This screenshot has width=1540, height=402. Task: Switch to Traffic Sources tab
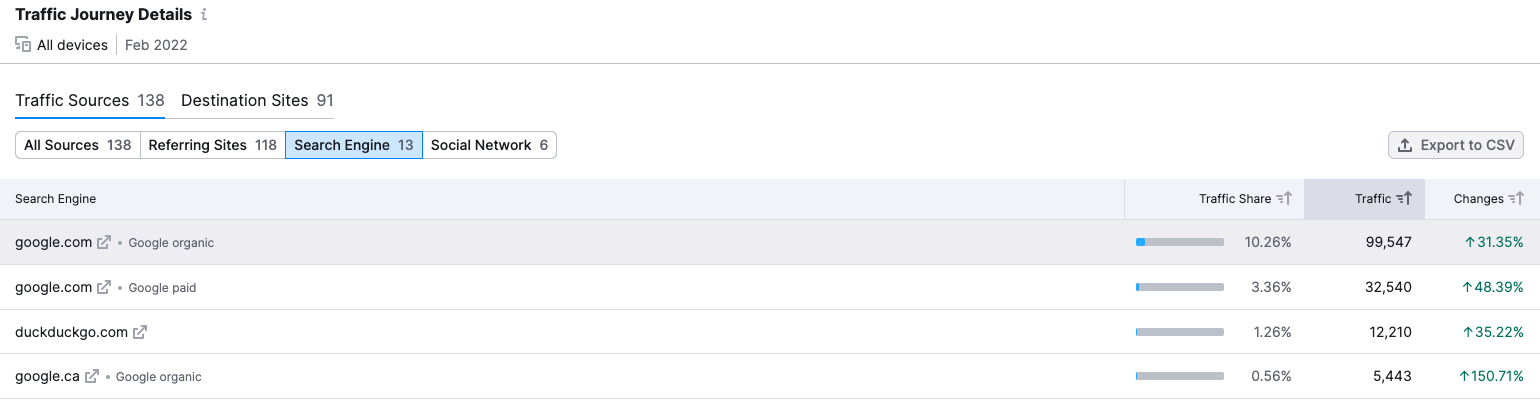click(x=90, y=100)
